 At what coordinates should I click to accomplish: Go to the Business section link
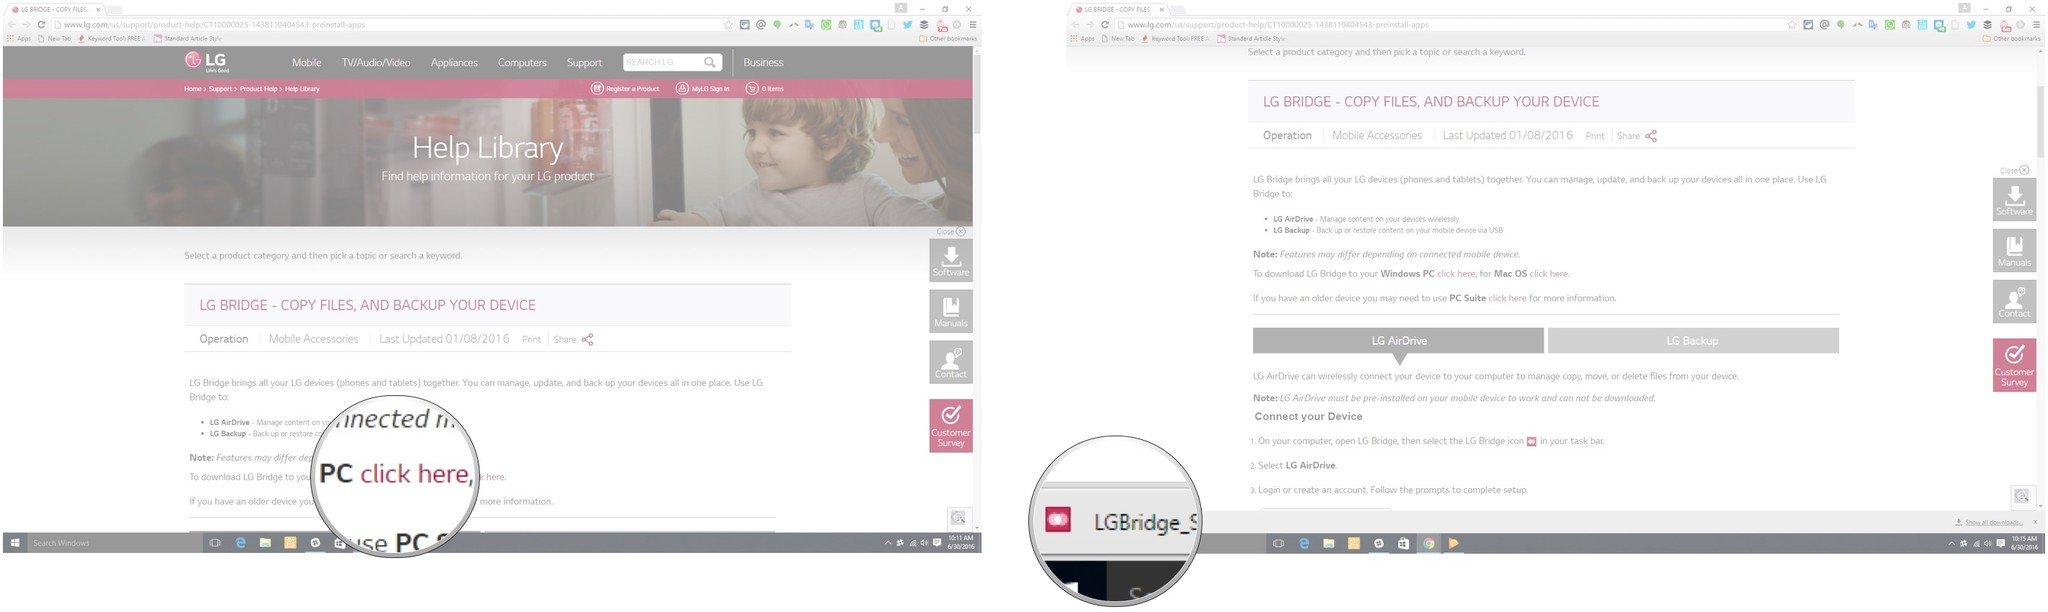click(x=763, y=63)
